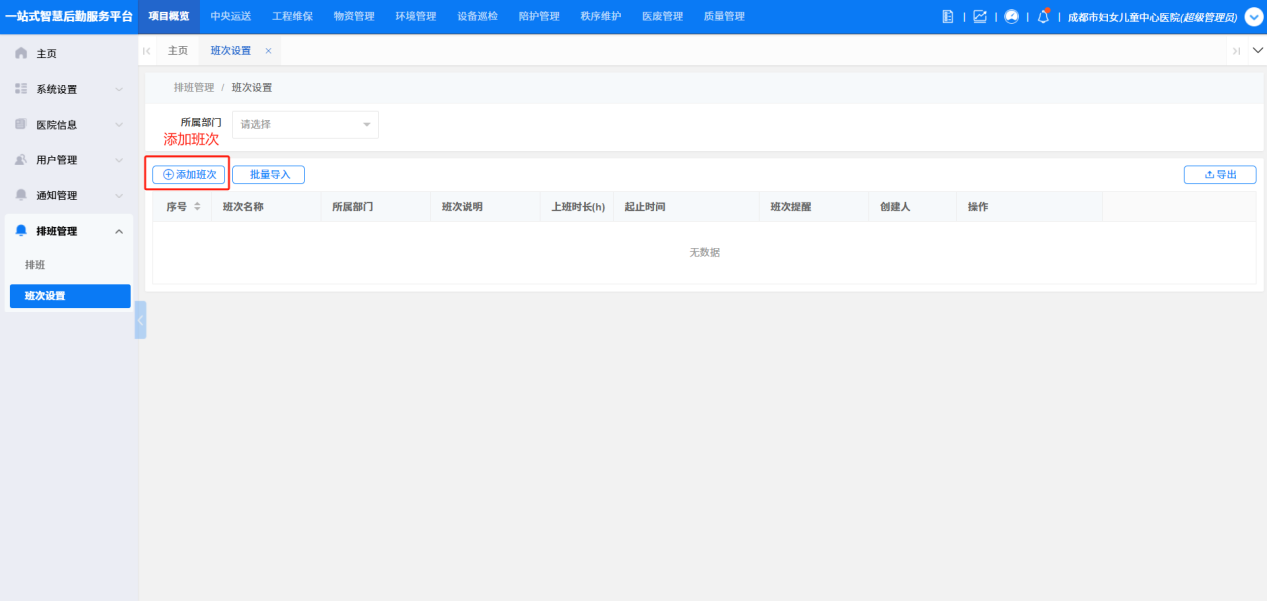Image resolution: width=1267 pixels, height=601 pixels.
Task: Click the 用户管理 user icon in sidebar
Action: [21, 160]
